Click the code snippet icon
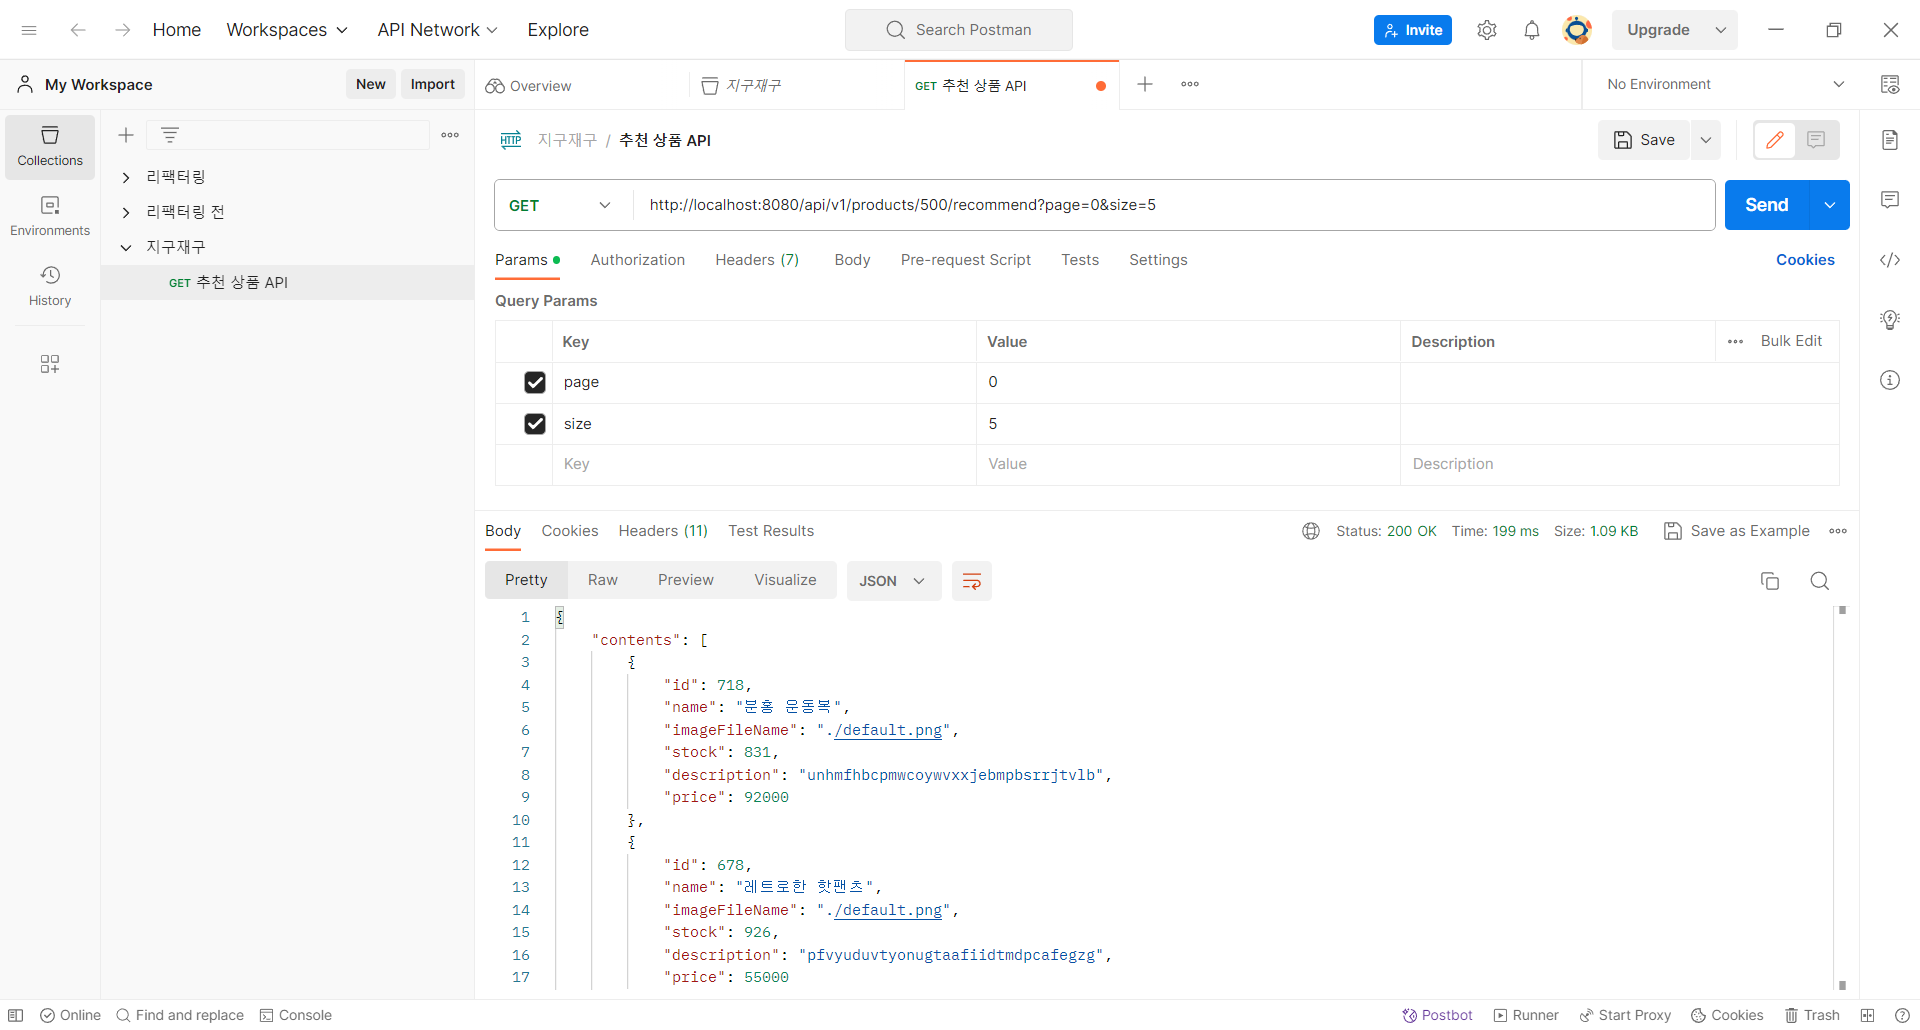Screen dimensions: 1920x1030 pos(1889,260)
